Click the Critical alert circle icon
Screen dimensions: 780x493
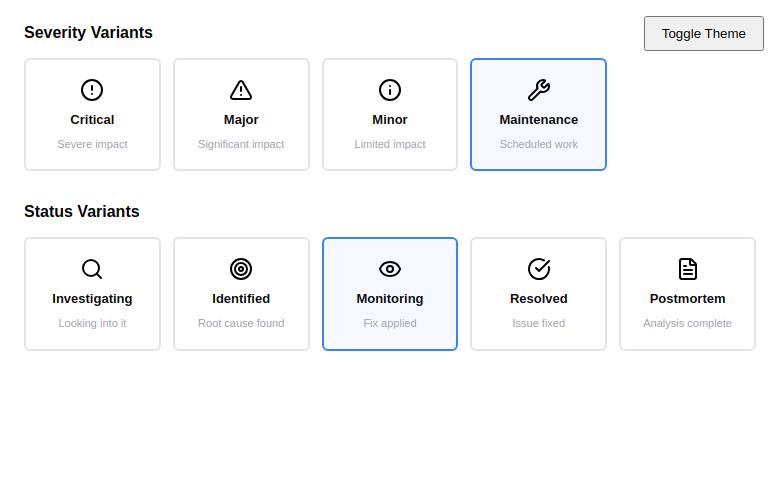point(92,90)
